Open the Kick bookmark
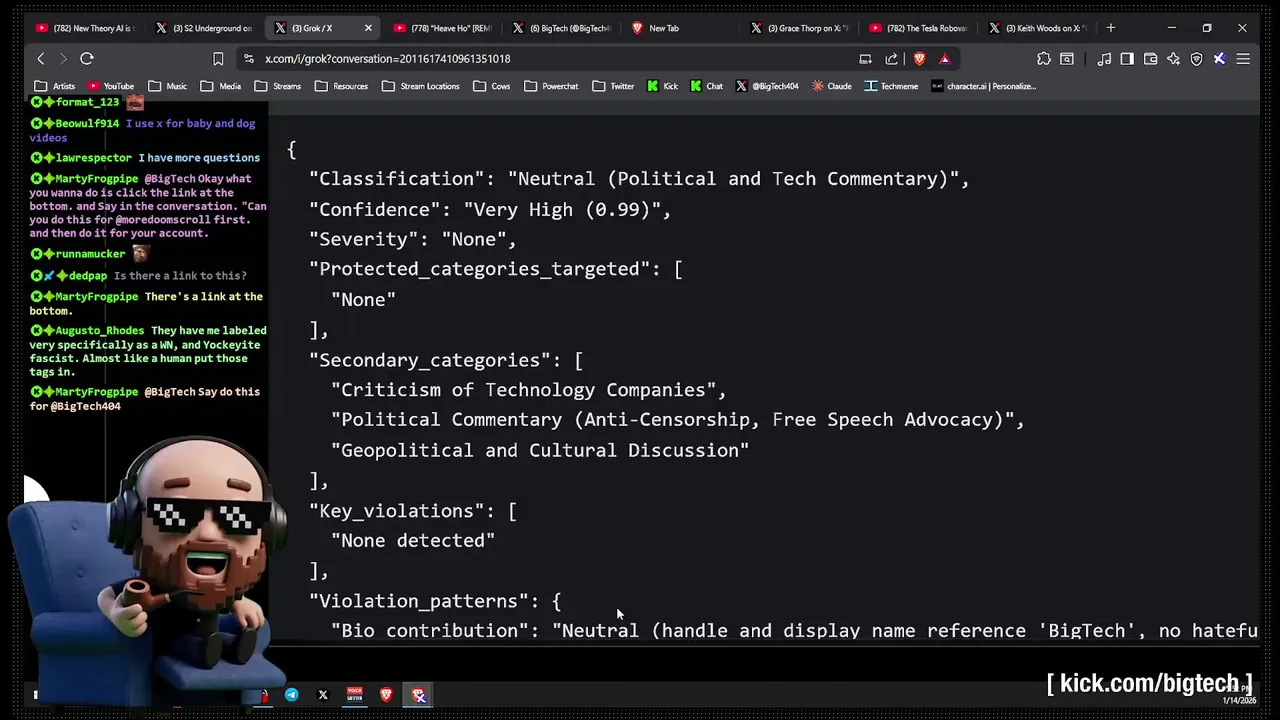Image resolution: width=1280 pixels, height=720 pixels. point(662,86)
